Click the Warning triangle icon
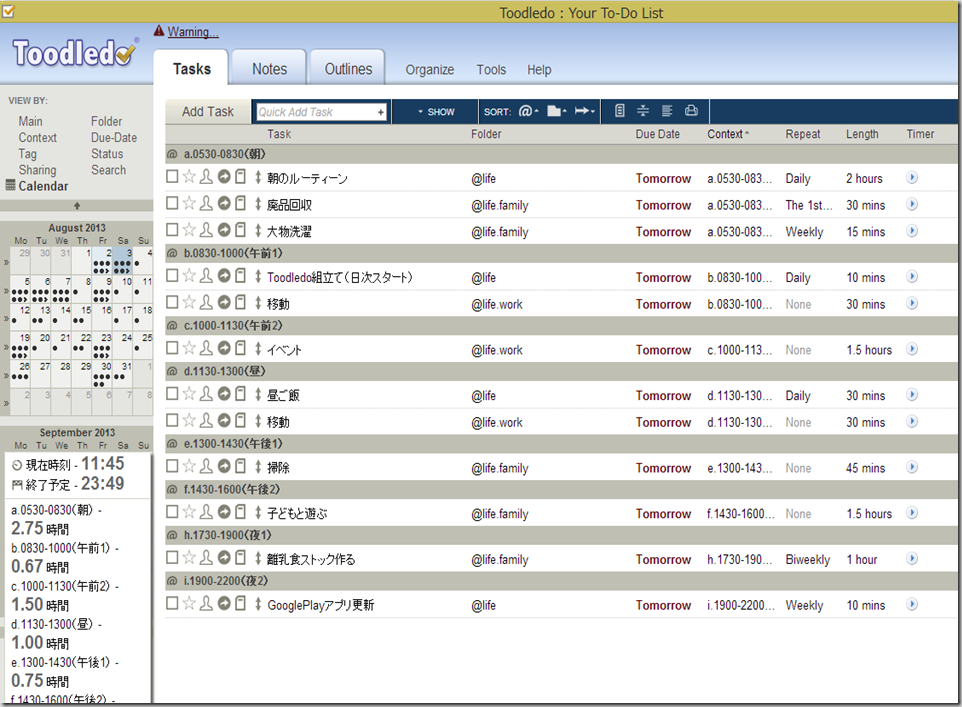 (x=159, y=31)
